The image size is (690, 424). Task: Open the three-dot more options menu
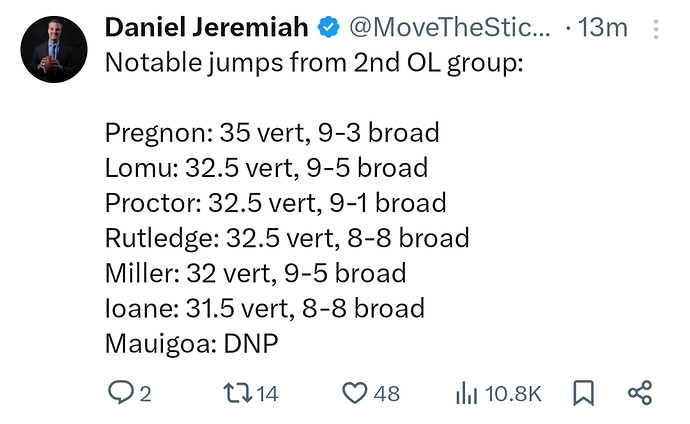[x=657, y=28]
